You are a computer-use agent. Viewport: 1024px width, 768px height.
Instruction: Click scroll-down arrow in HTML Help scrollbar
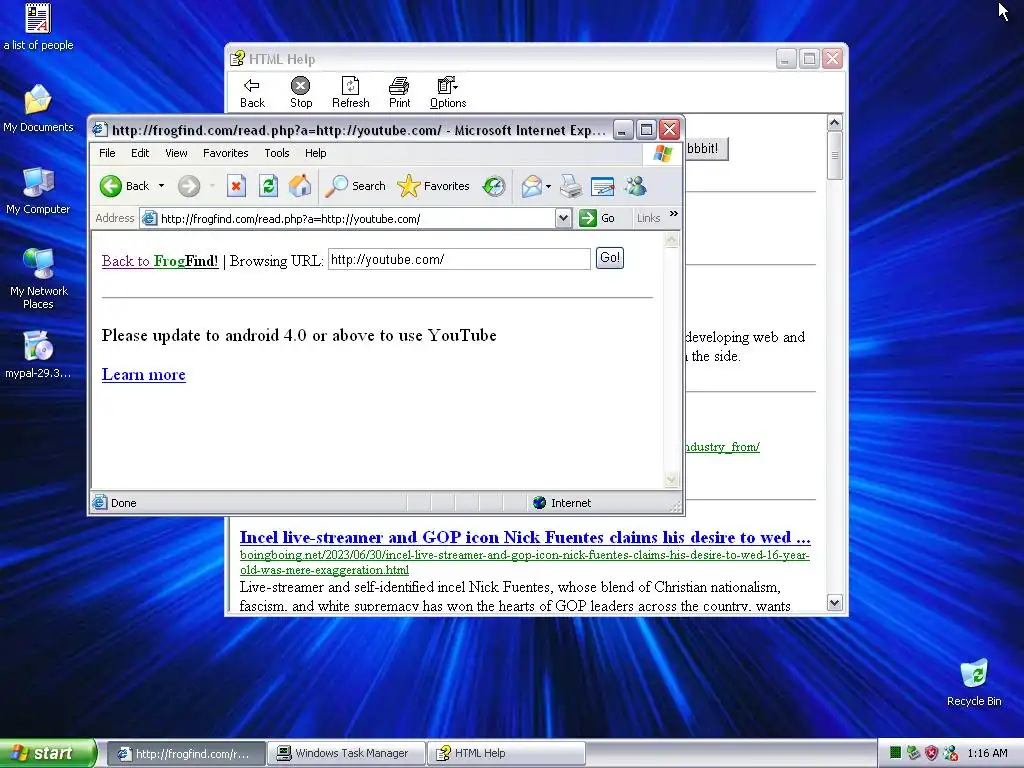click(x=835, y=603)
